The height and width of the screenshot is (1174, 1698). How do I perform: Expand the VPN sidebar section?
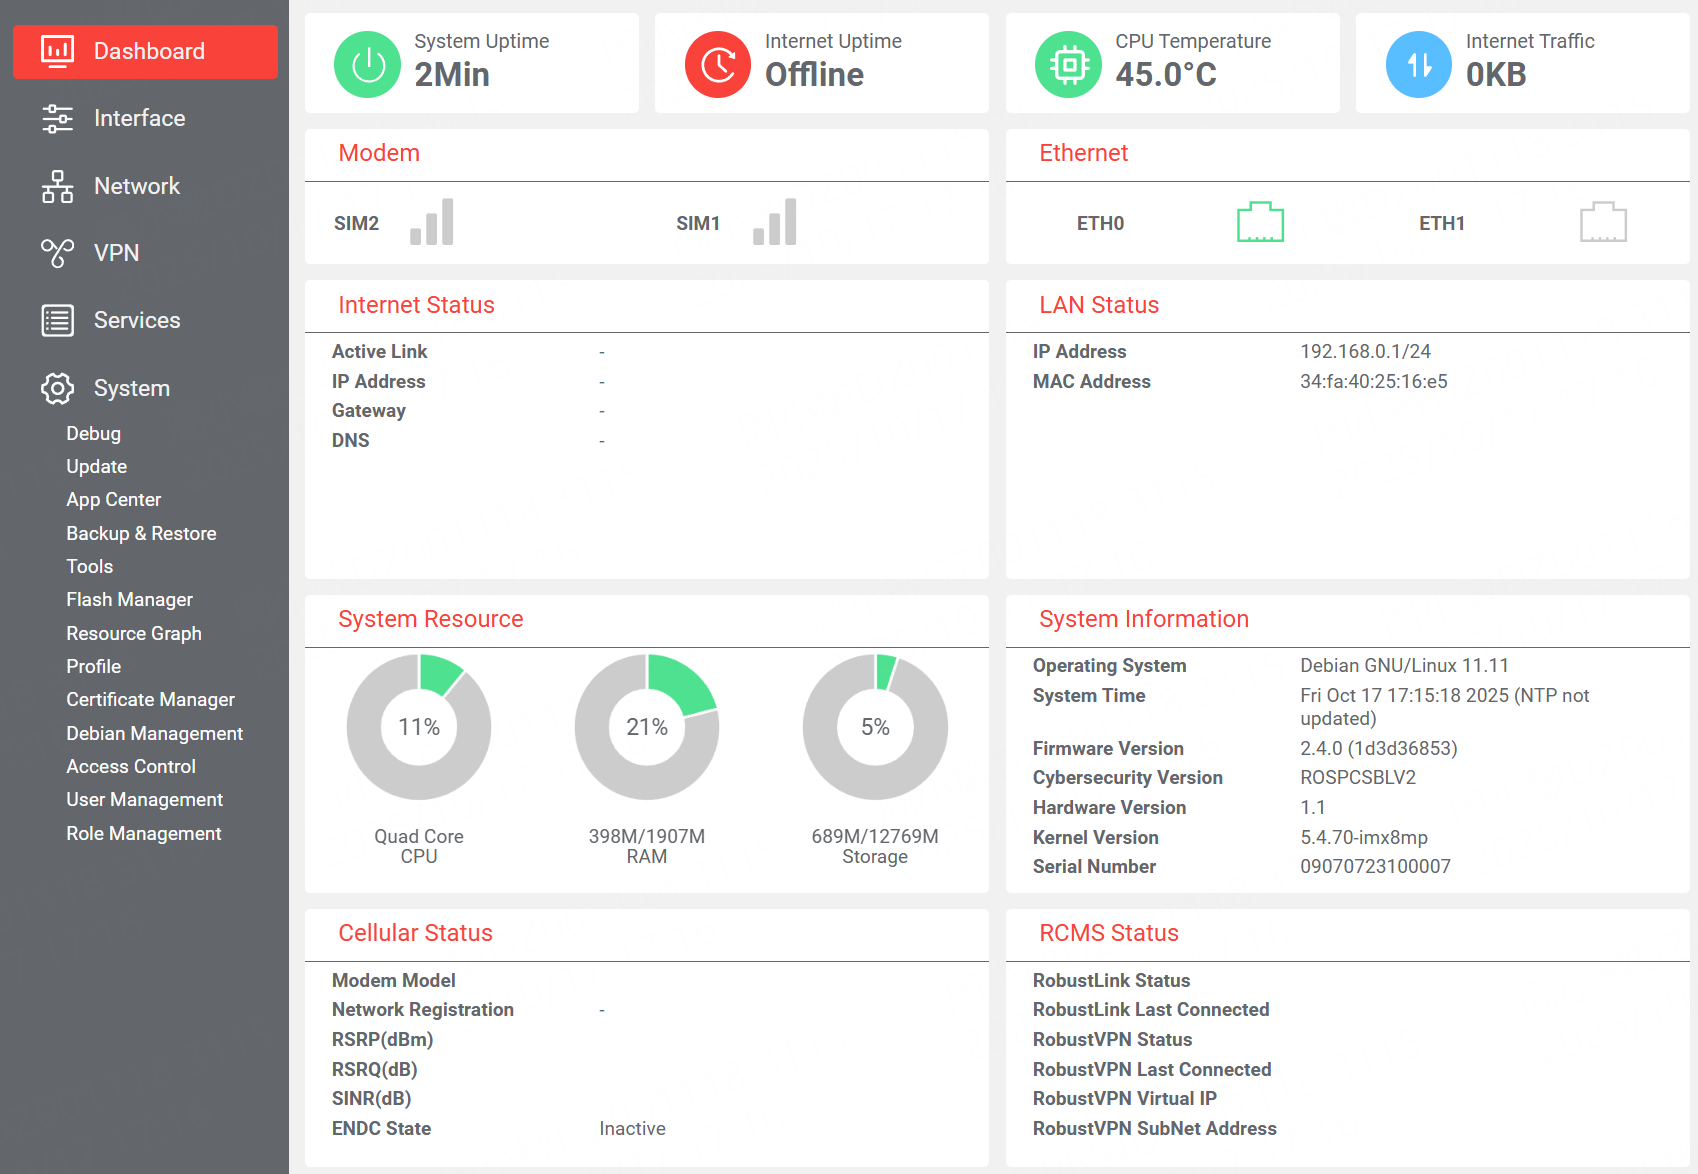click(x=116, y=253)
